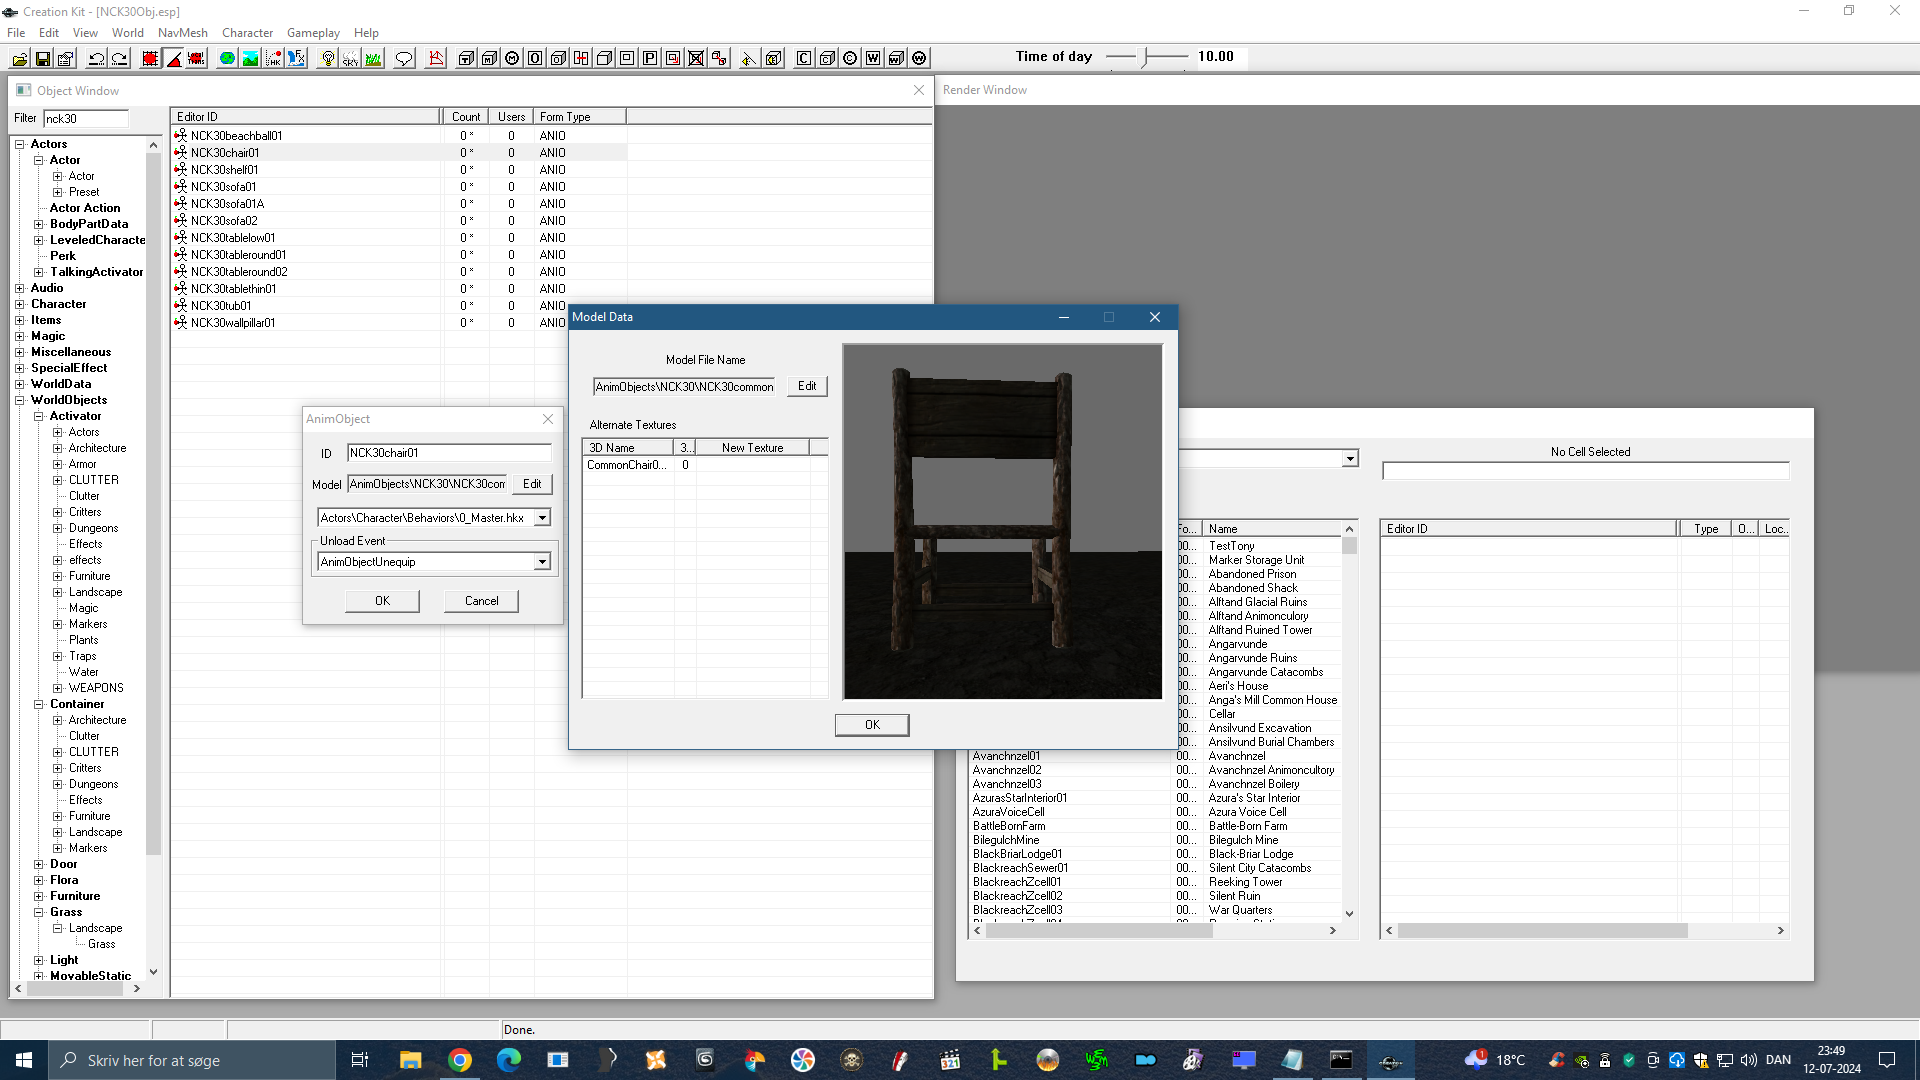Open the Gameplay menu

[314, 32]
